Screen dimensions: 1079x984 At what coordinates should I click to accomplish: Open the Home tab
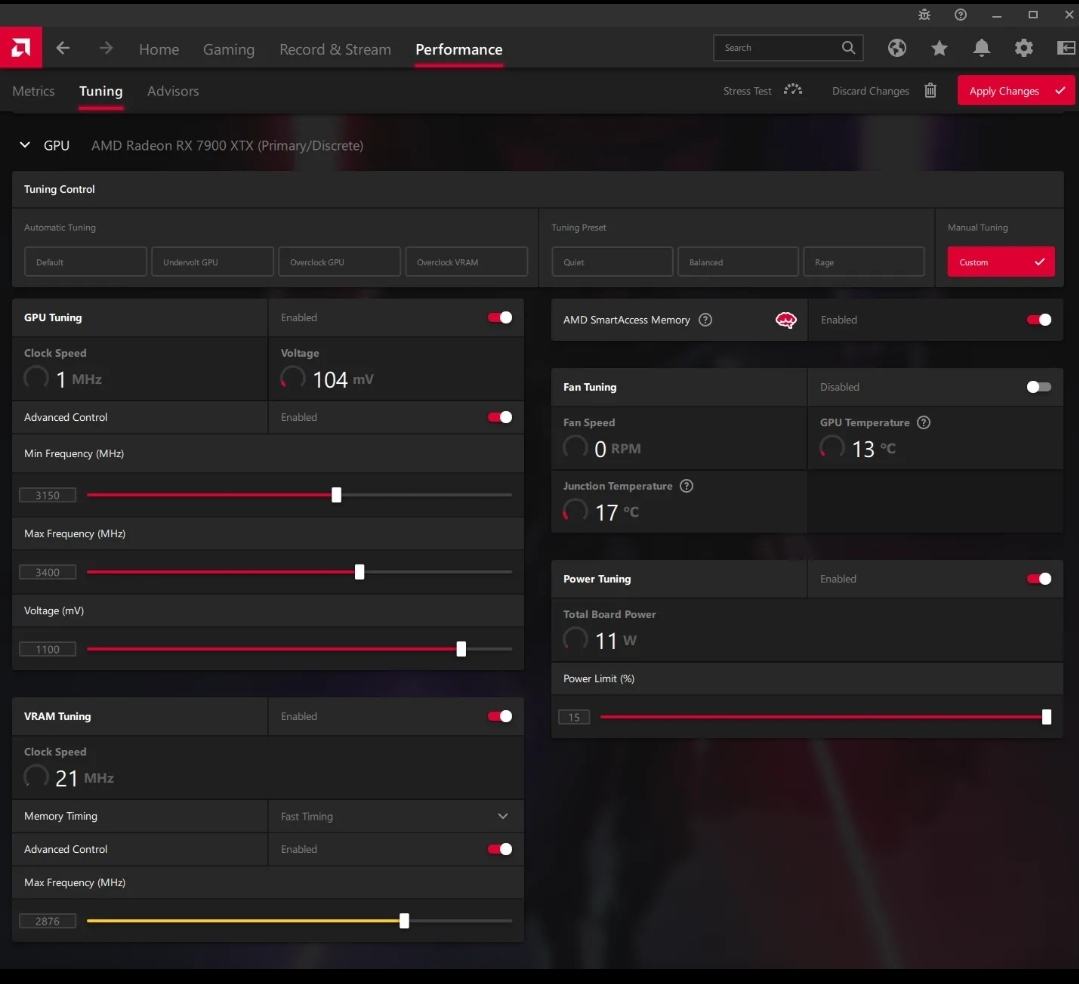159,50
